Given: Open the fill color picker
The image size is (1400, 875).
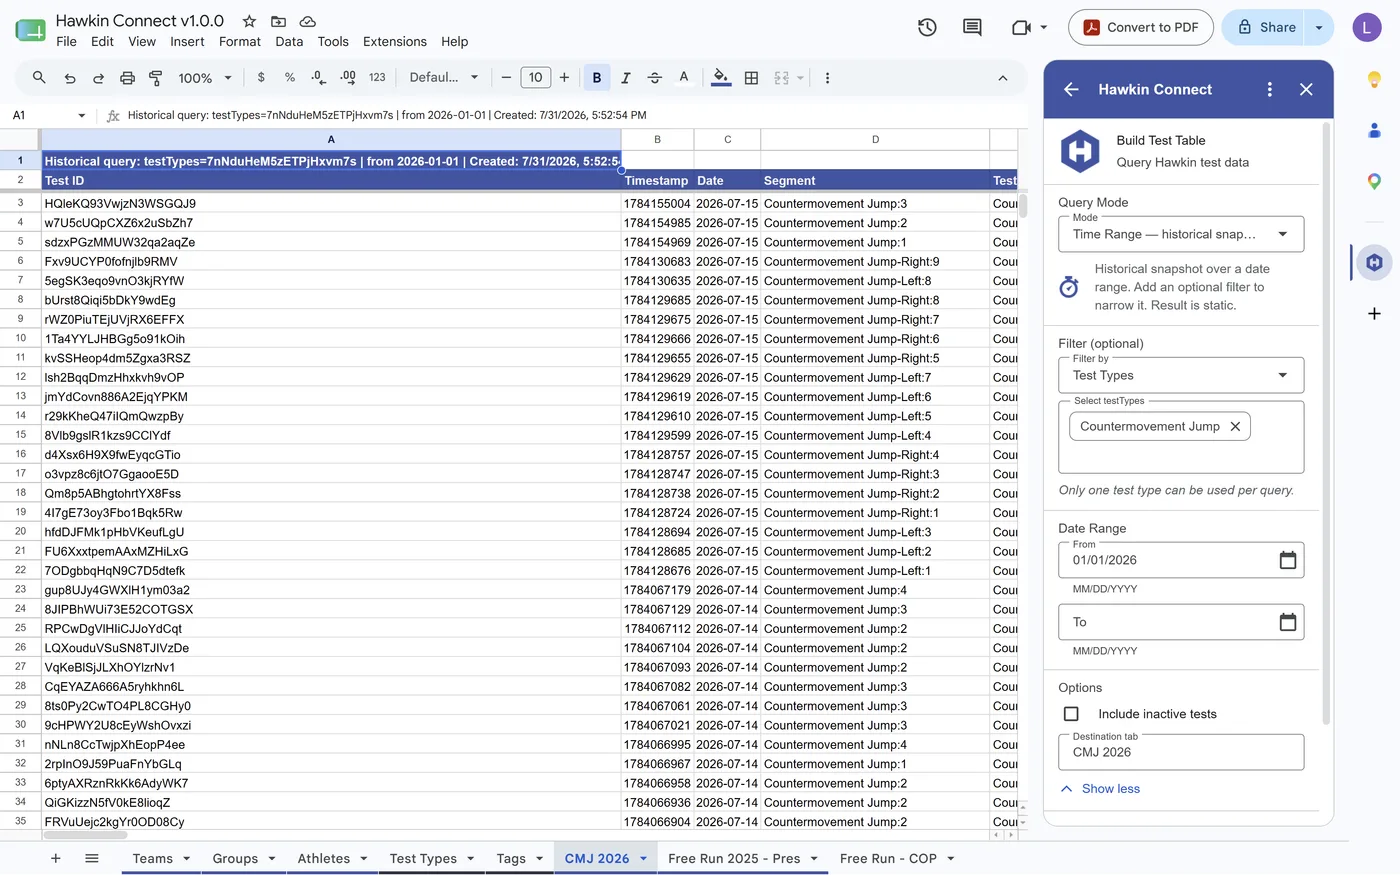Looking at the screenshot, I should [x=721, y=78].
